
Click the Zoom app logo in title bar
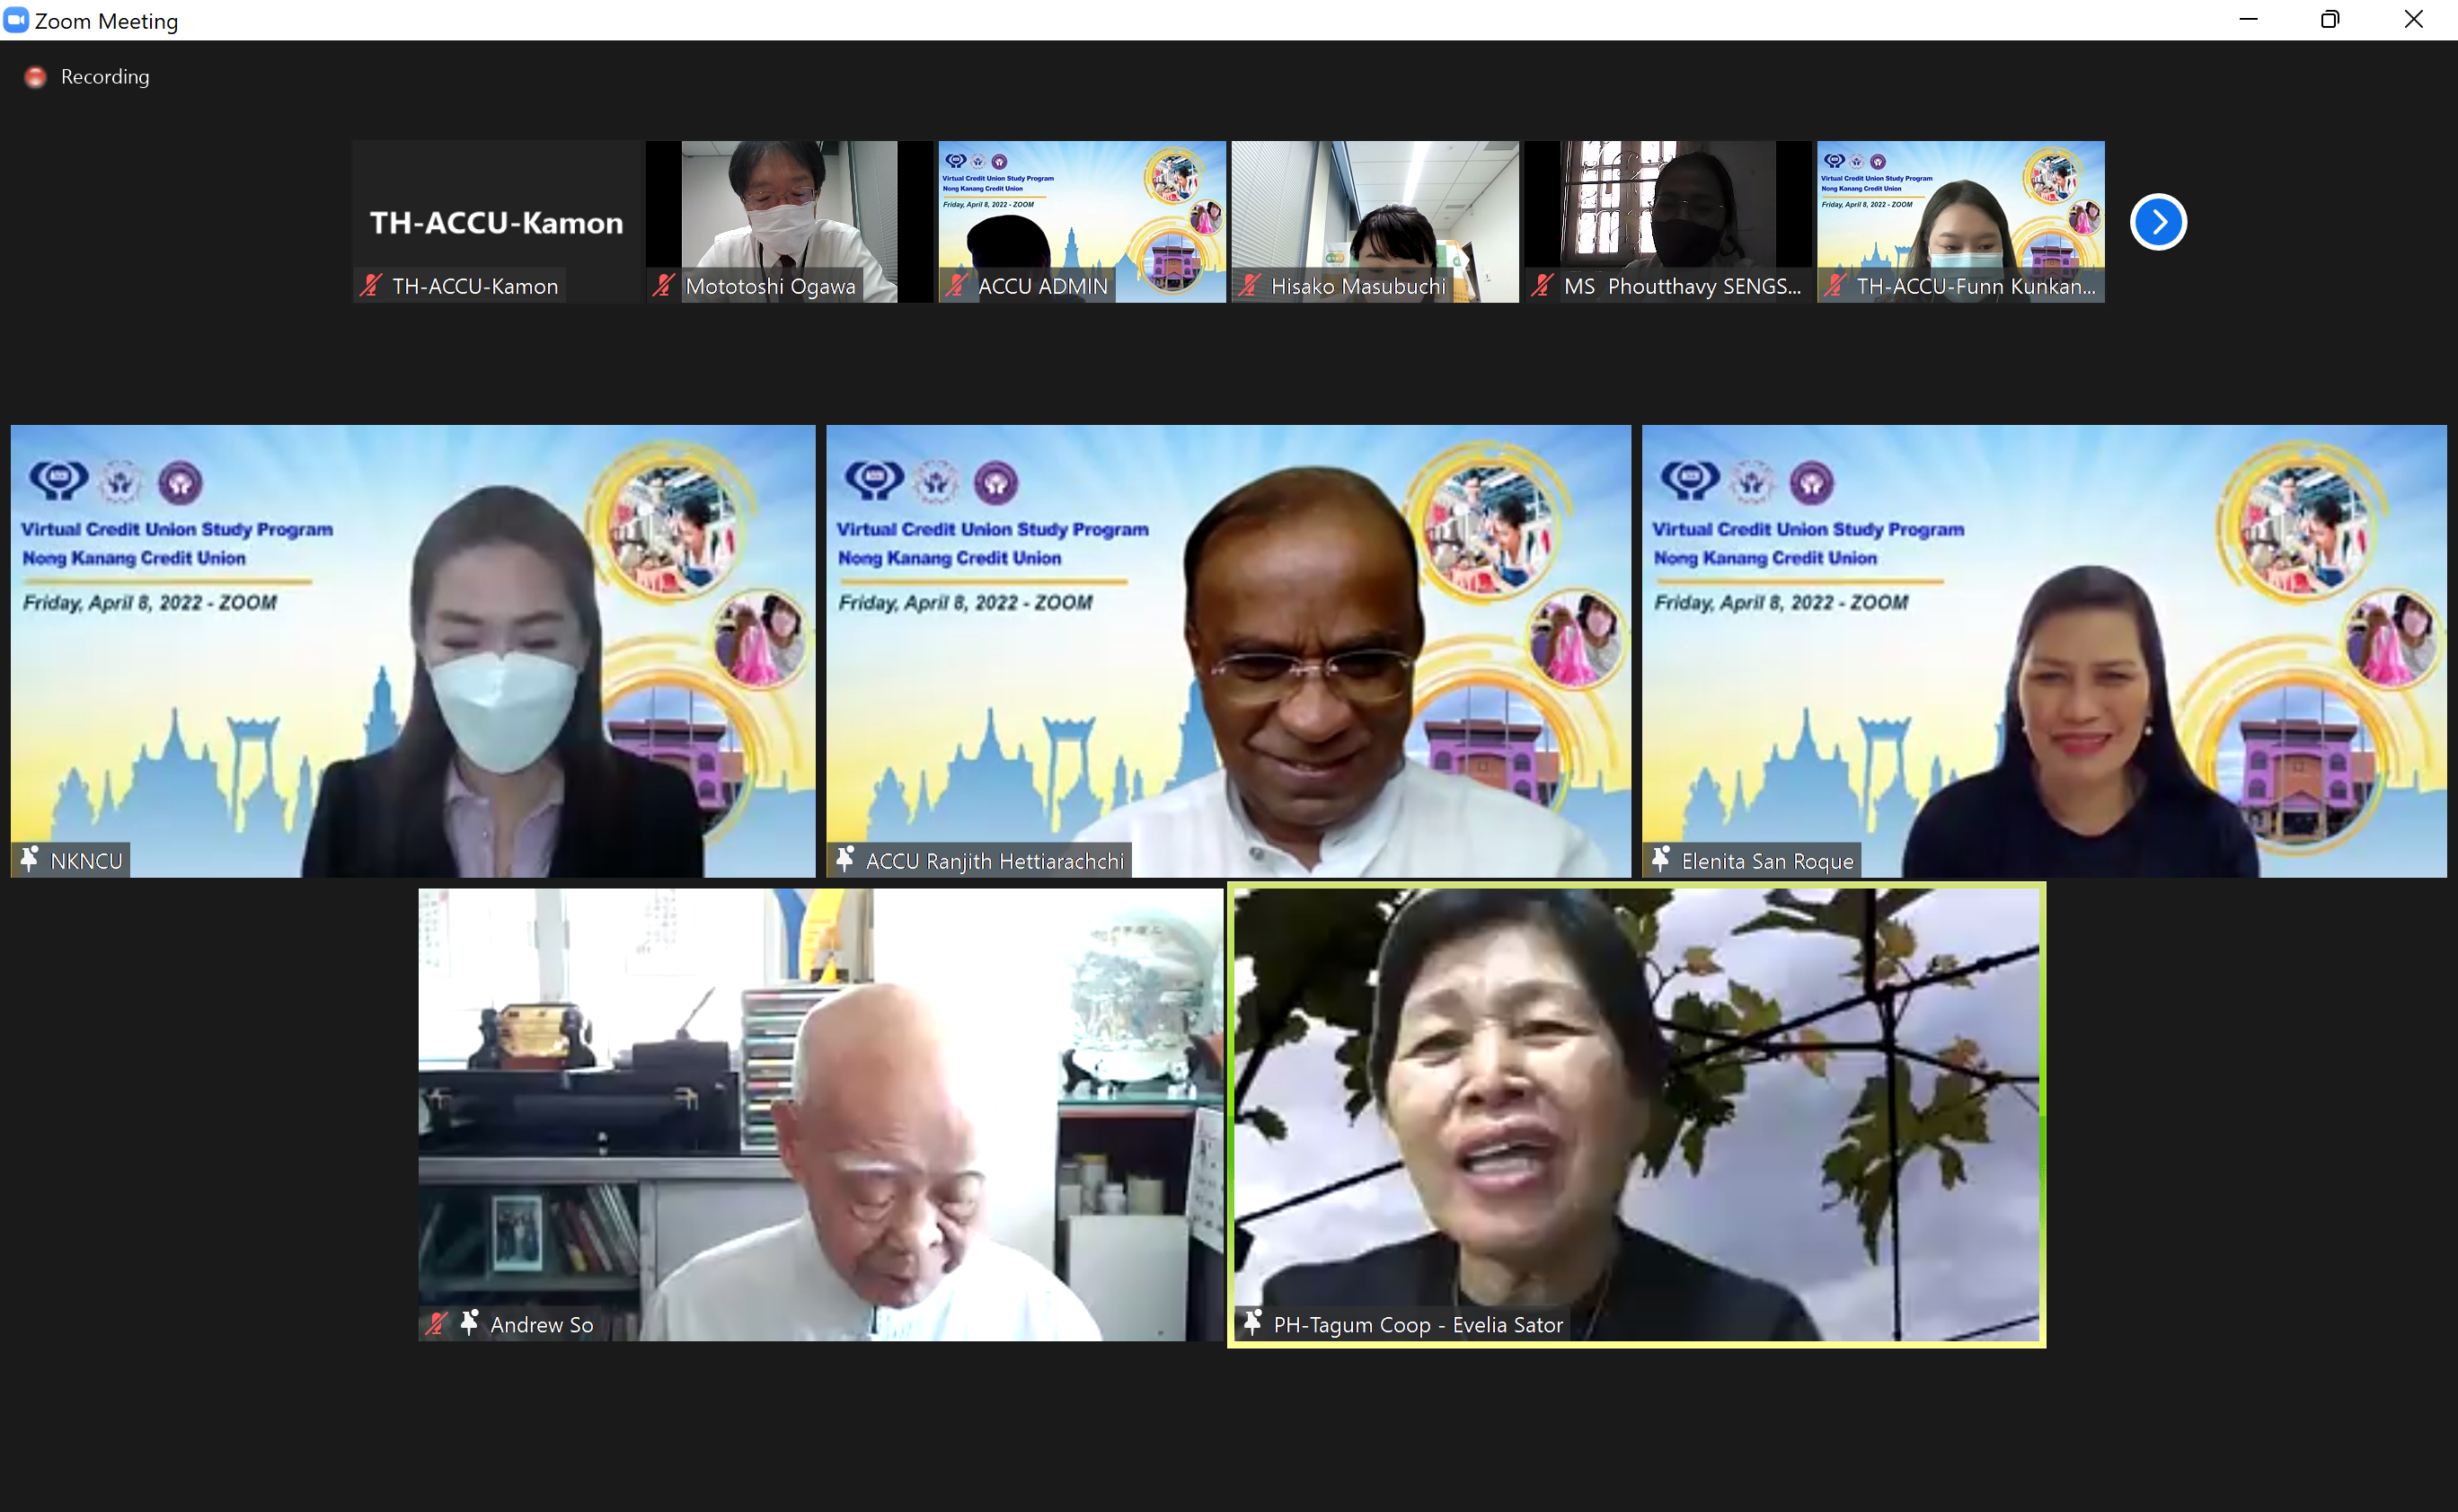click(16, 20)
